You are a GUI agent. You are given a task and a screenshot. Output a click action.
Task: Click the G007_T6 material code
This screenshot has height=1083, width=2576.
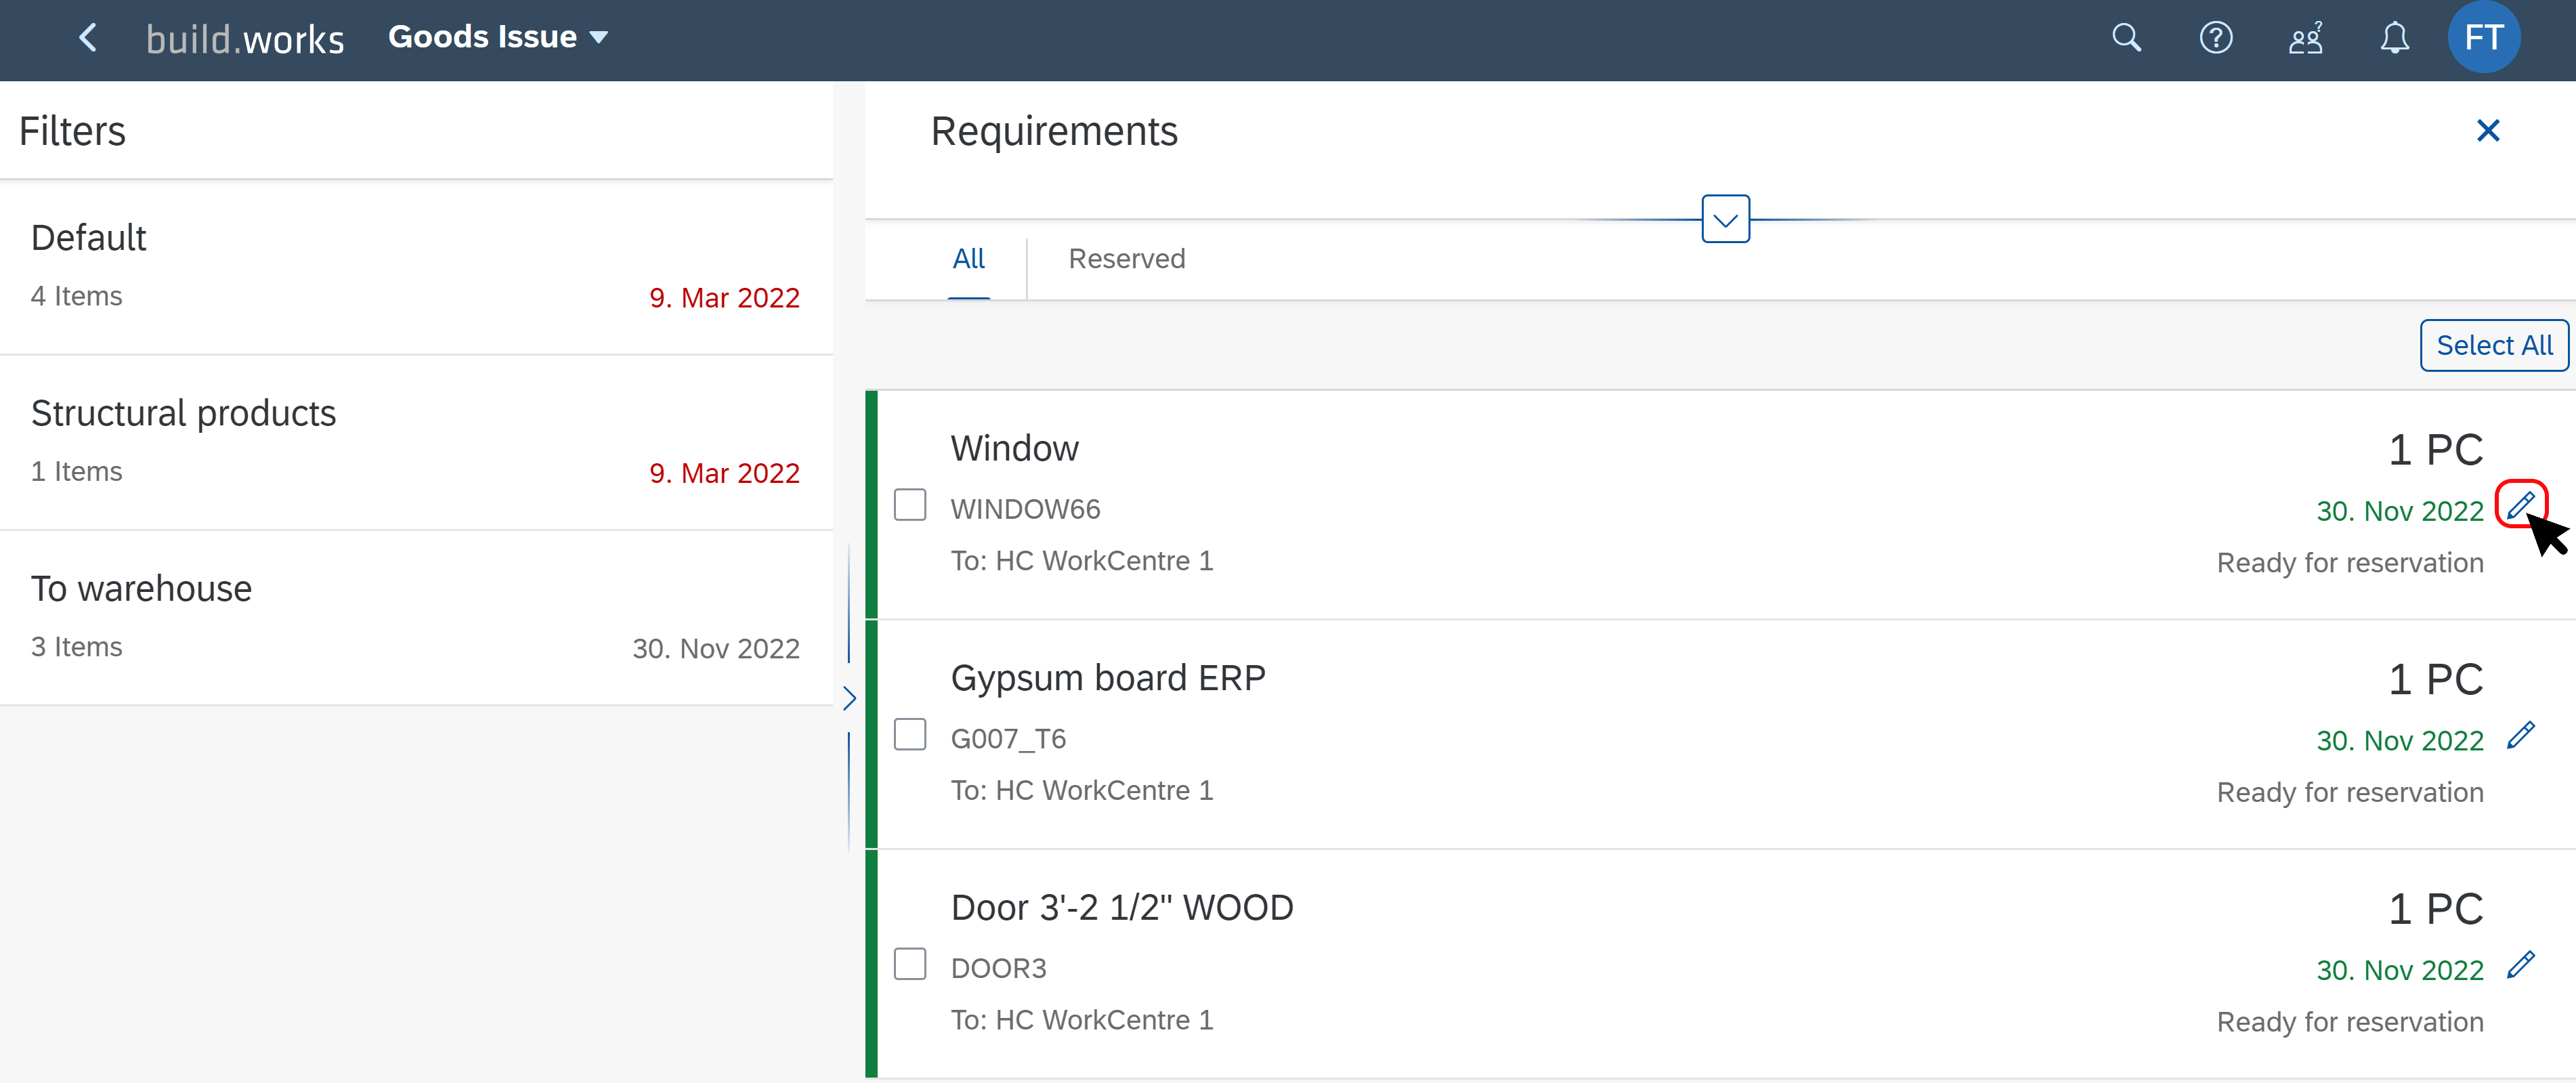1008,740
